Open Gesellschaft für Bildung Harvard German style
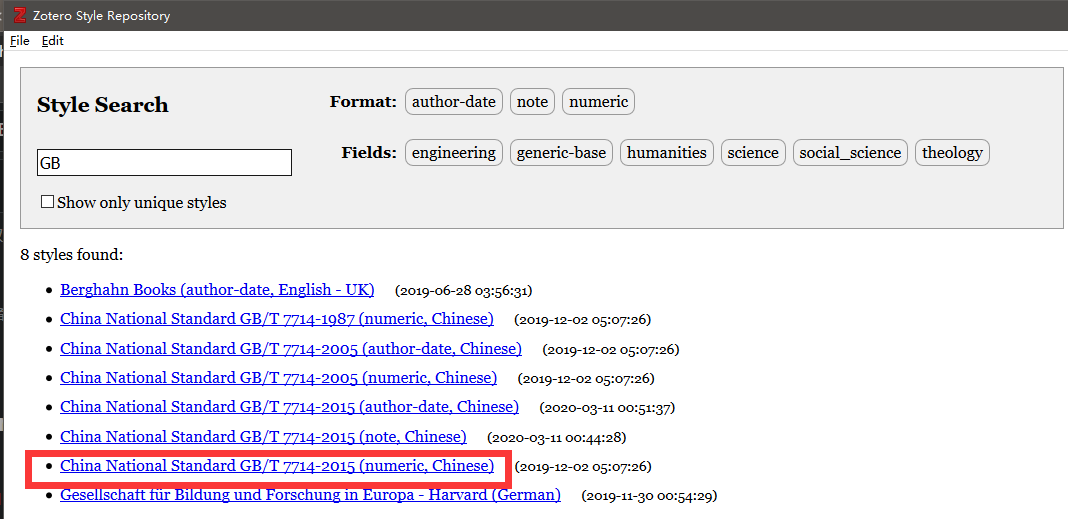This screenshot has width=1068, height=519. [x=311, y=495]
